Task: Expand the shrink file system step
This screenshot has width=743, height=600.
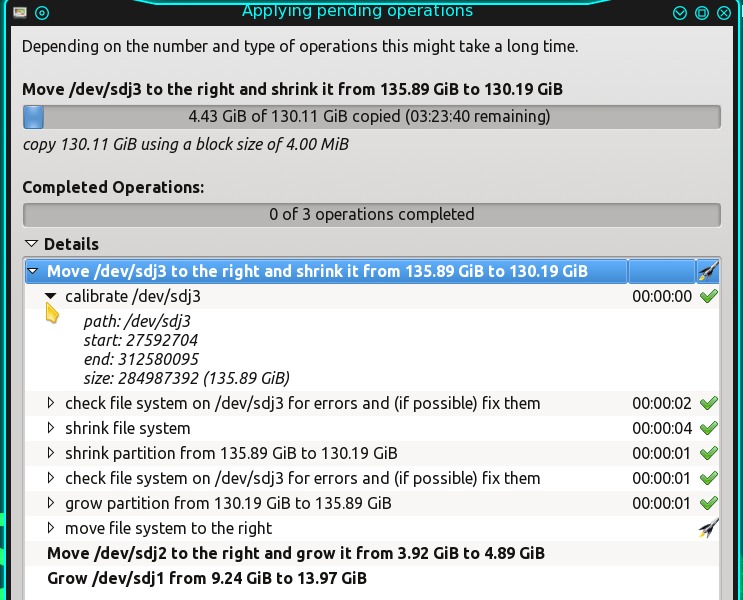Action: [x=51, y=428]
